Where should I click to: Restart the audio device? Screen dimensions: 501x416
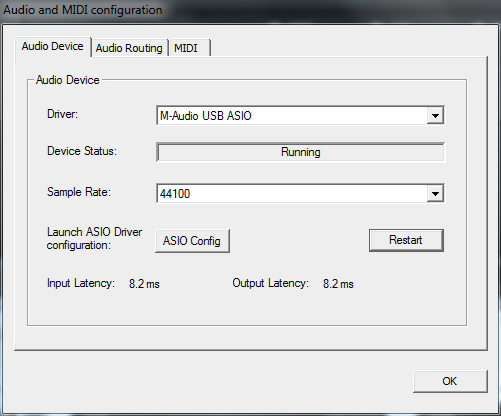pos(406,240)
